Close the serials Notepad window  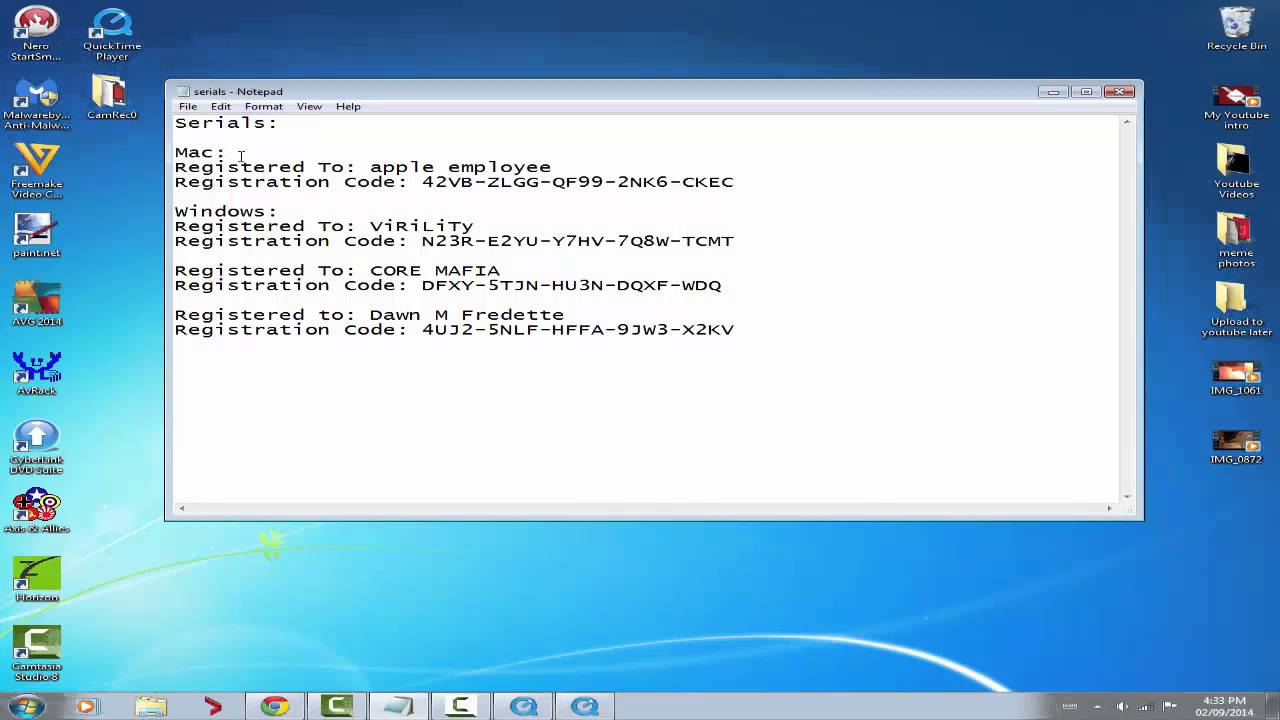point(1119,91)
